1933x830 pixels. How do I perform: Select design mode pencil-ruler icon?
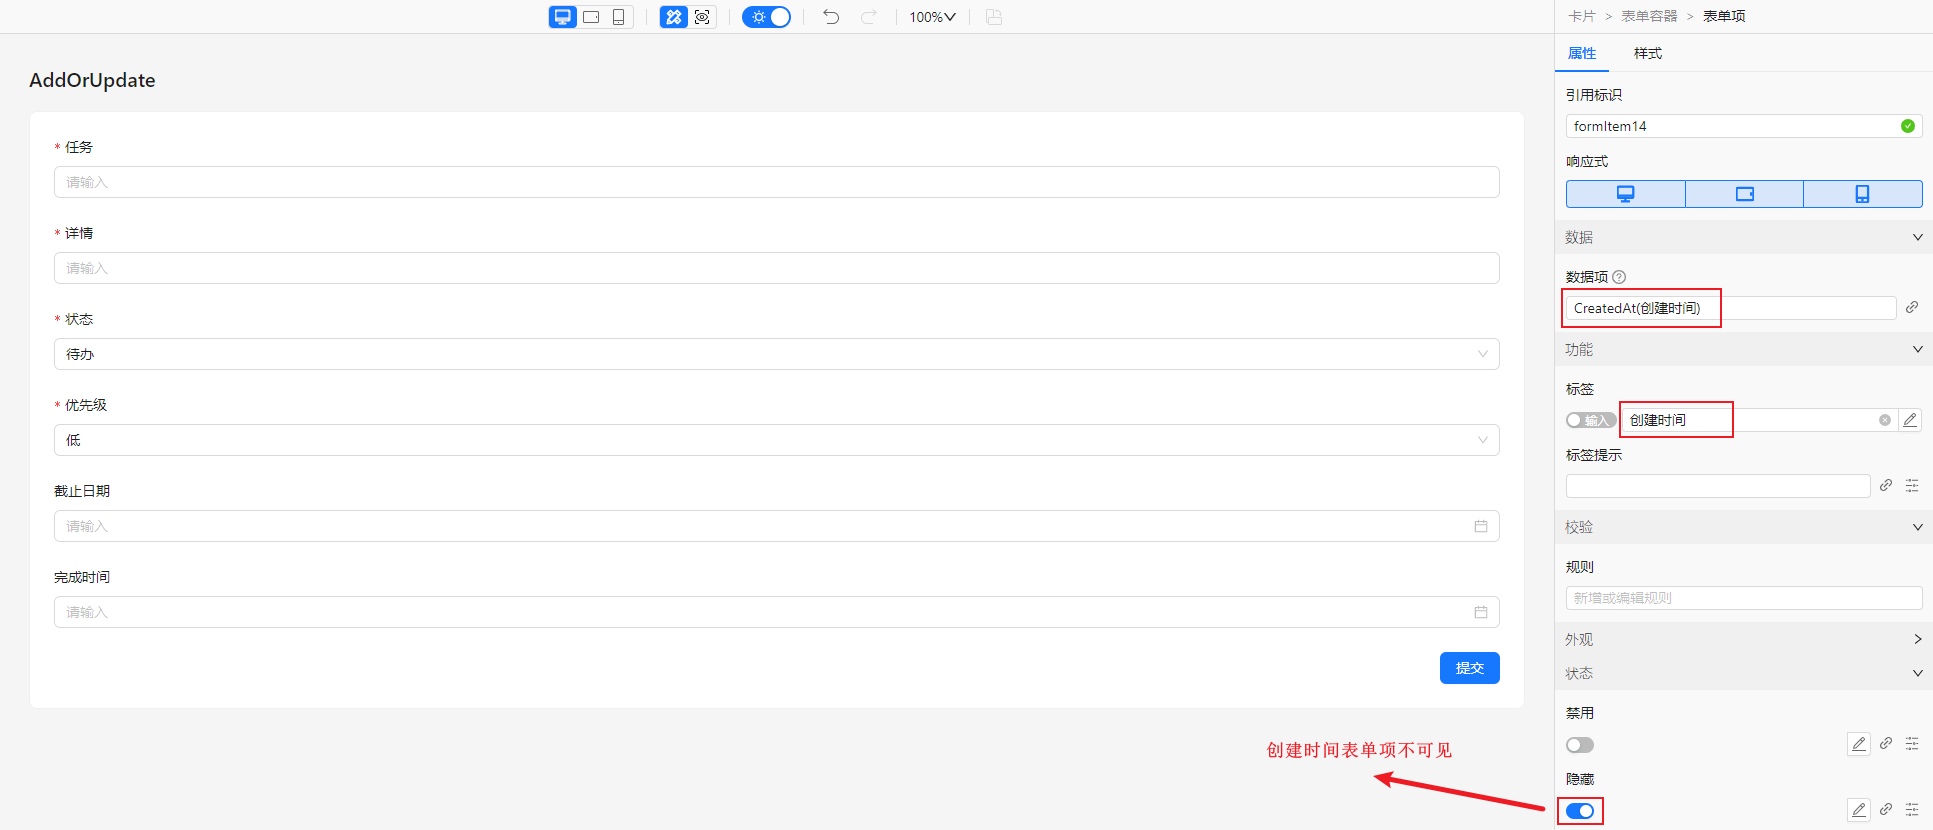point(674,17)
